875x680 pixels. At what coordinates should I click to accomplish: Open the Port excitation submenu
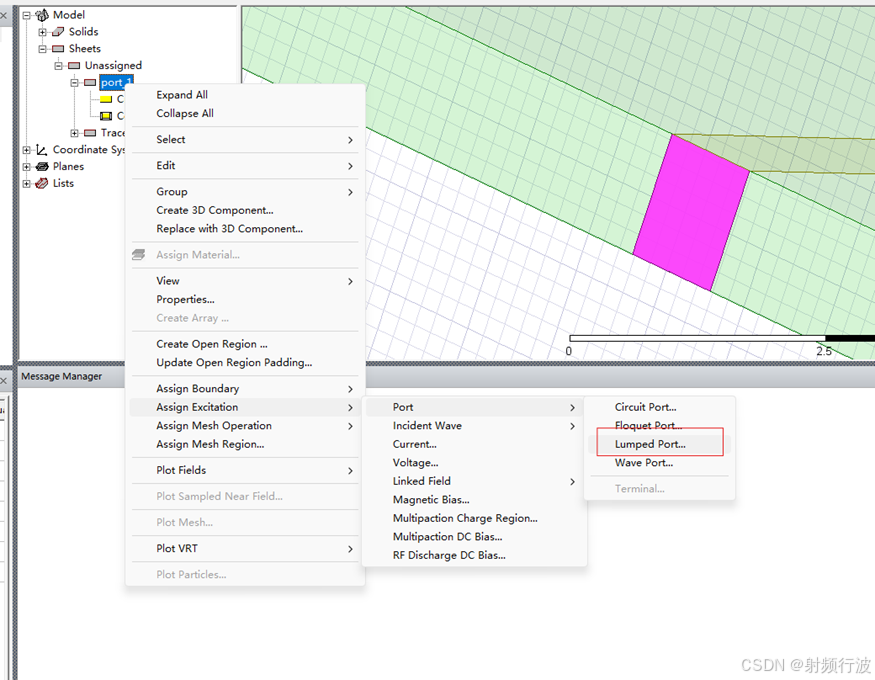[474, 407]
